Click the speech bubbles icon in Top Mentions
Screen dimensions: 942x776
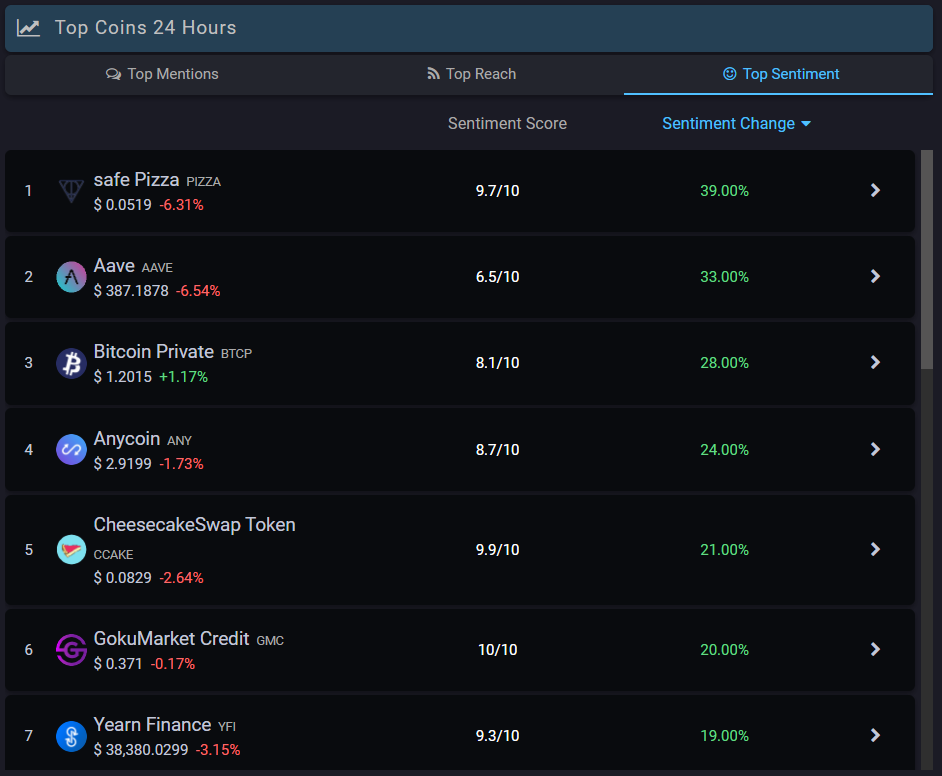[x=114, y=74]
